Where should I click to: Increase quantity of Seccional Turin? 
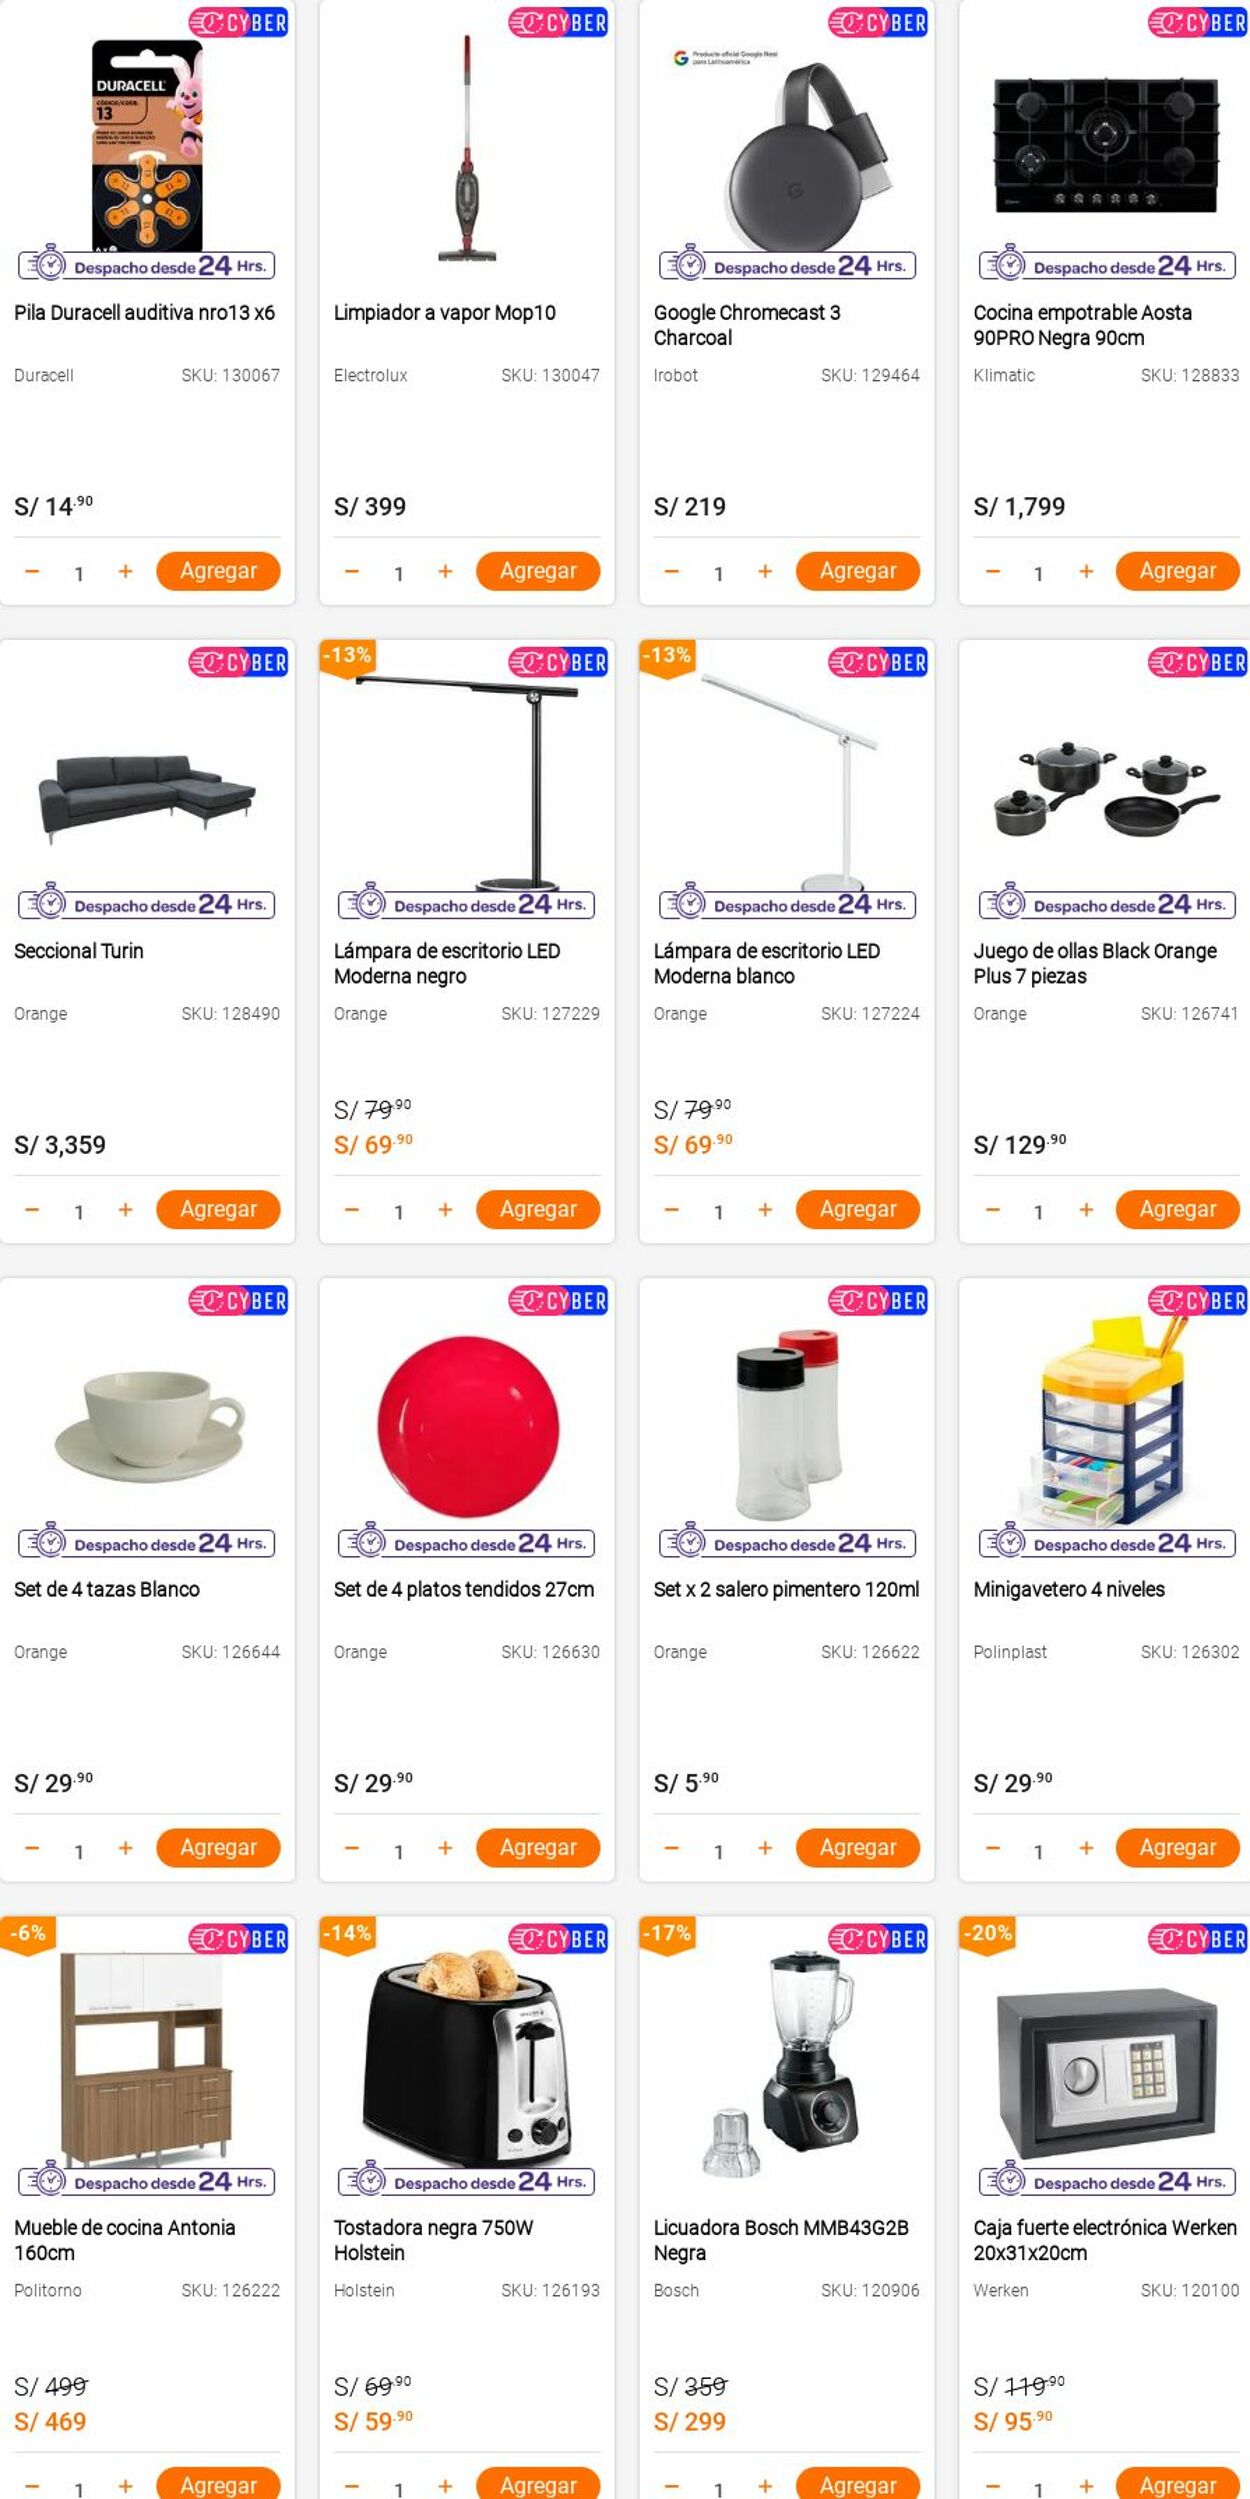[x=125, y=1209]
